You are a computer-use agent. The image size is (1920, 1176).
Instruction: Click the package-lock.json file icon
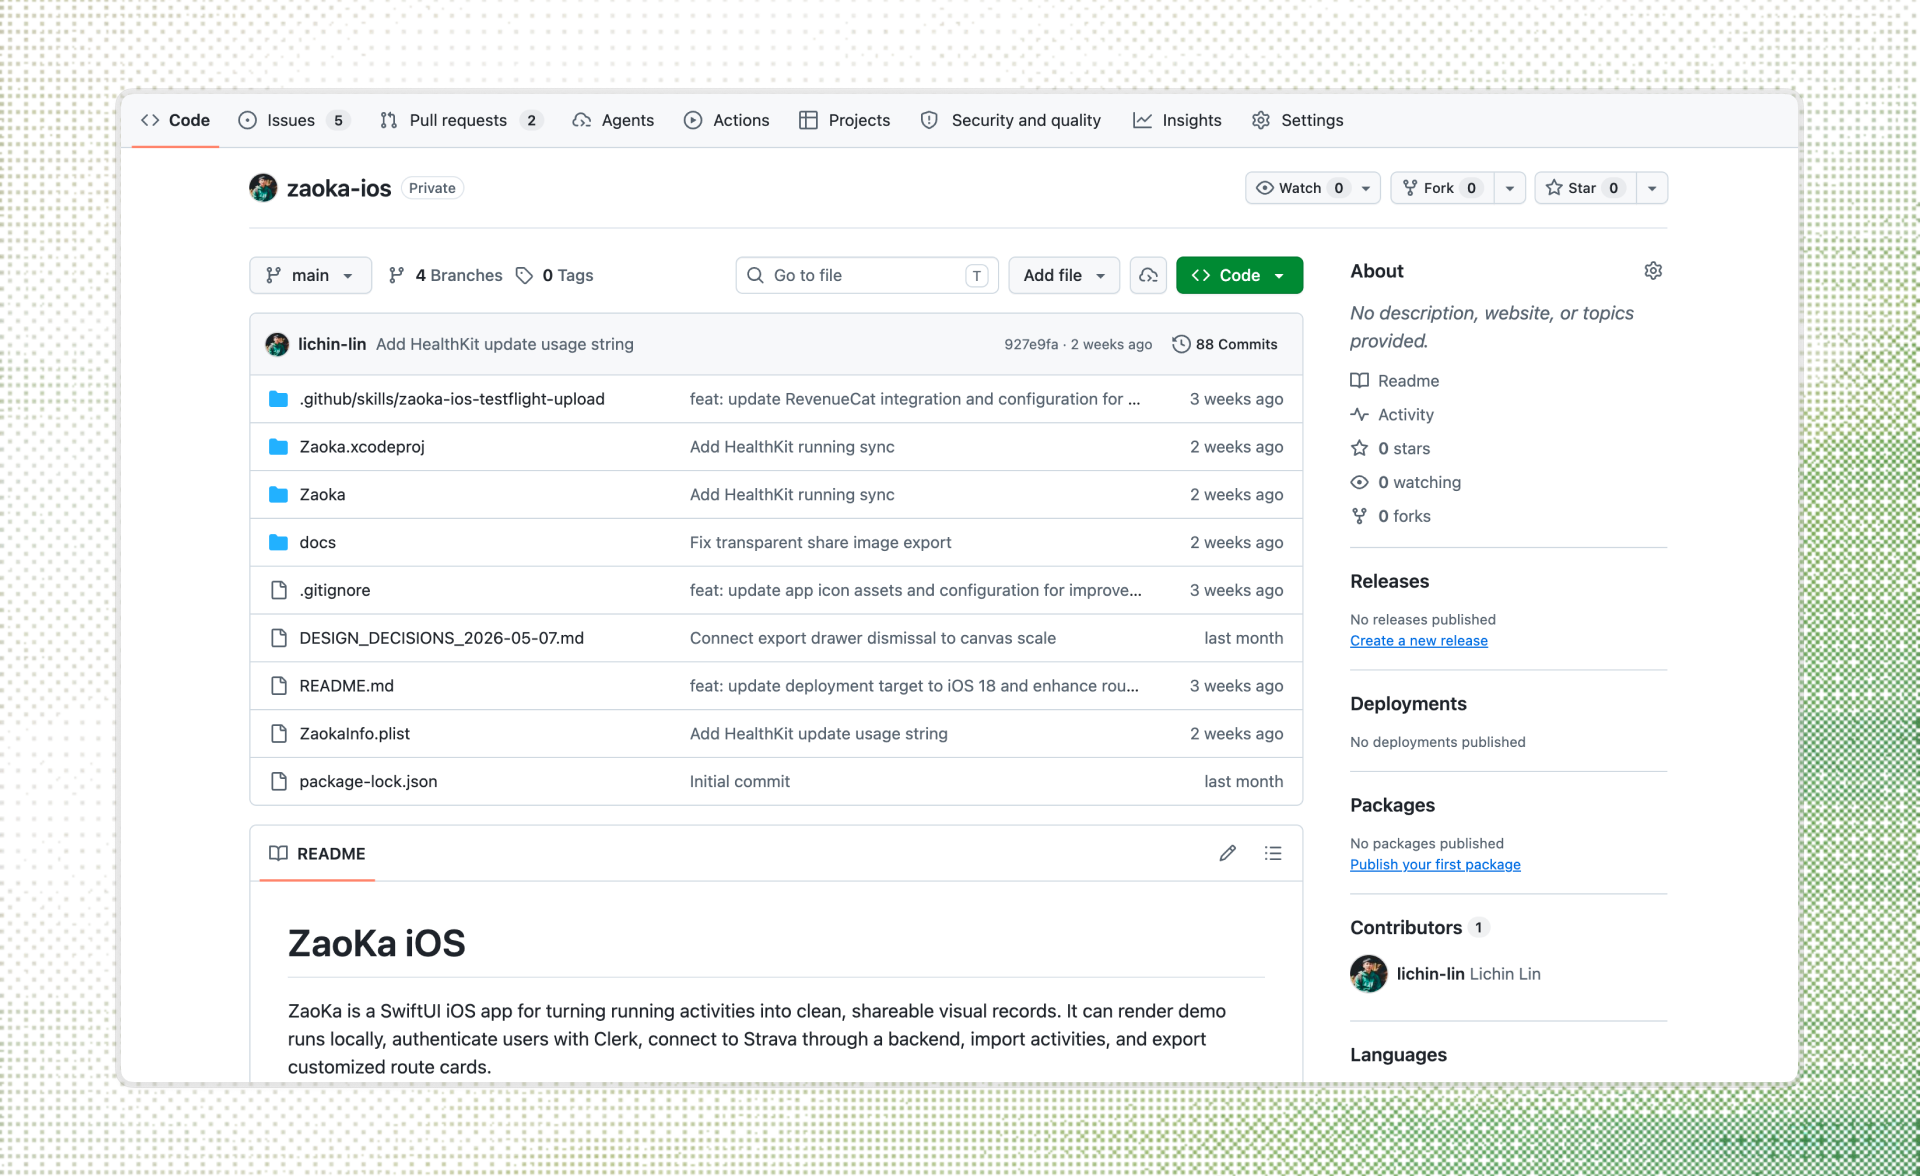coord(279,781)
